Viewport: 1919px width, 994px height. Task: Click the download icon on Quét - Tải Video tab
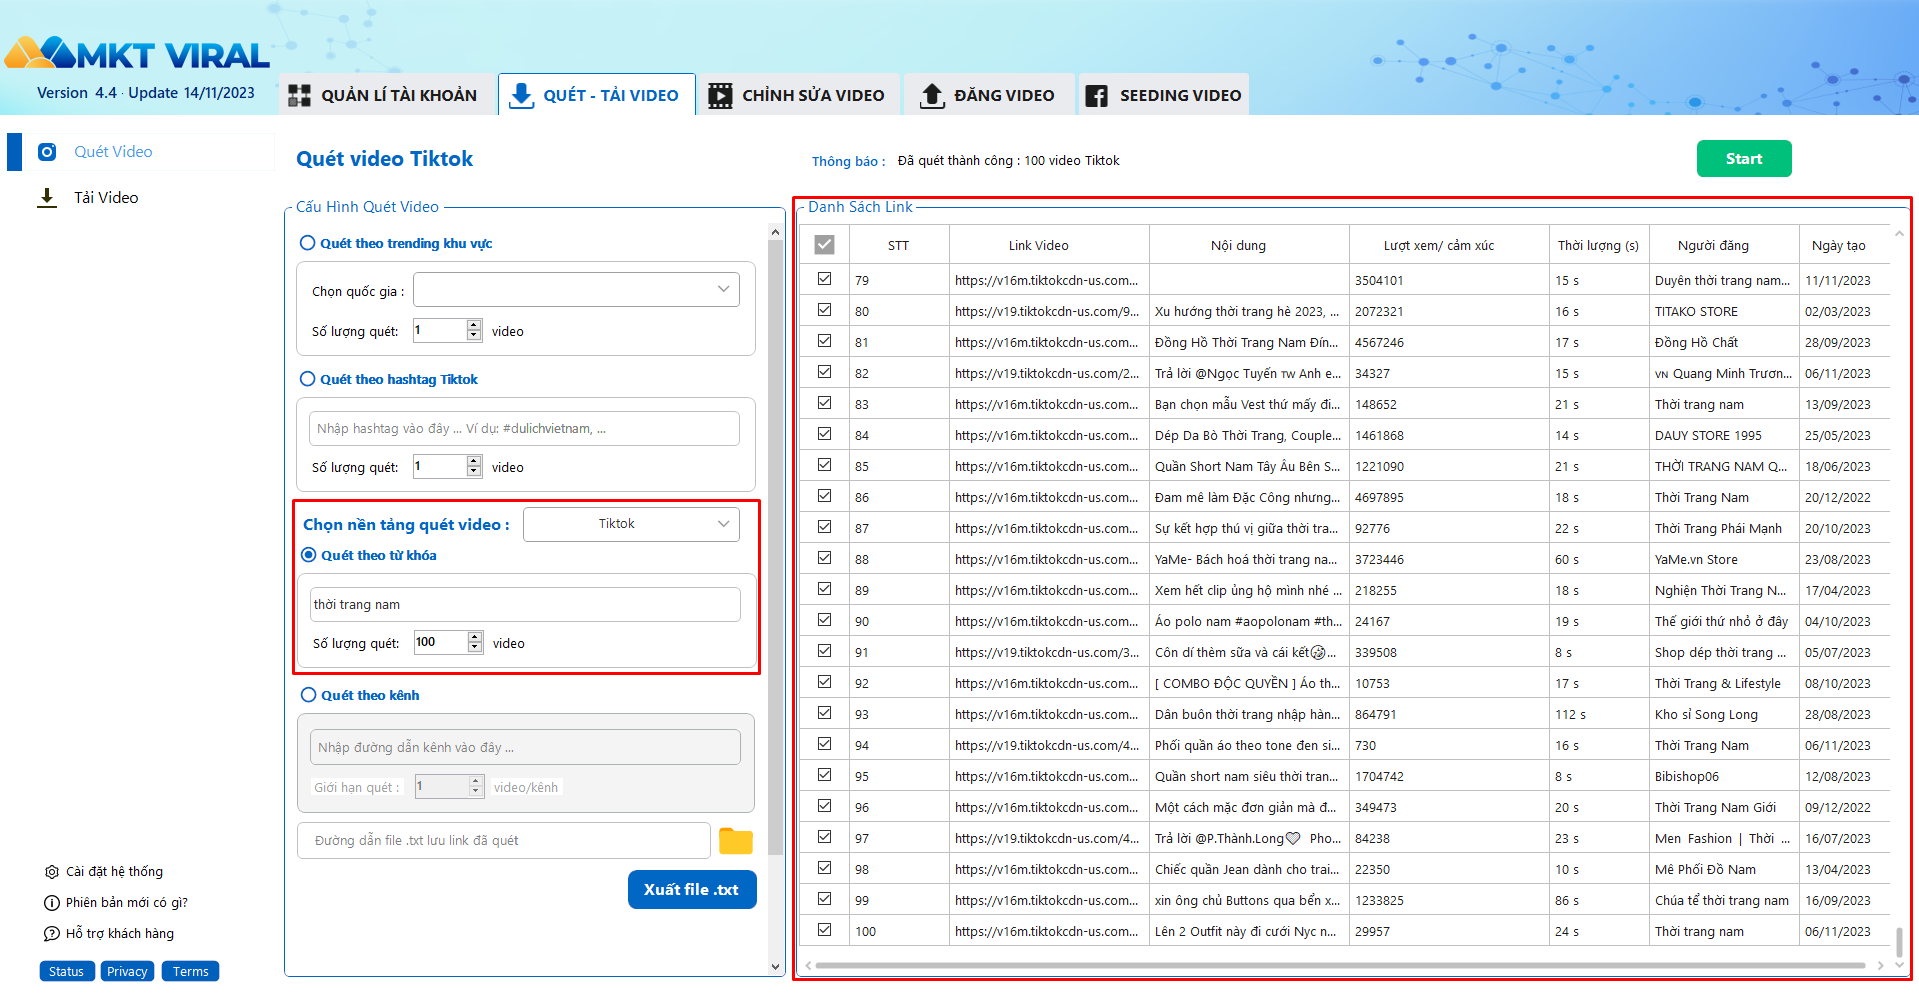521,95
